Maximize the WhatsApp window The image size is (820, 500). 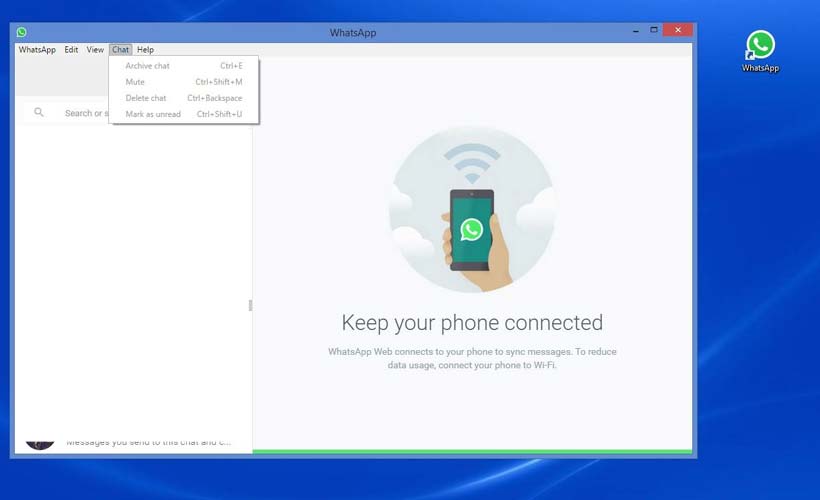pyautogui.click(x=654, y=30)
